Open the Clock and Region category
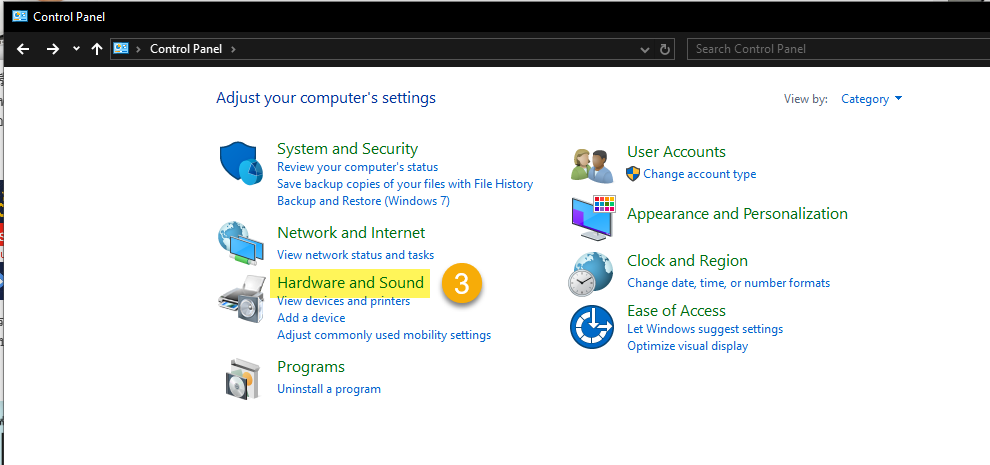The width and height of the screenshot is (990, 465). [687, 261]
